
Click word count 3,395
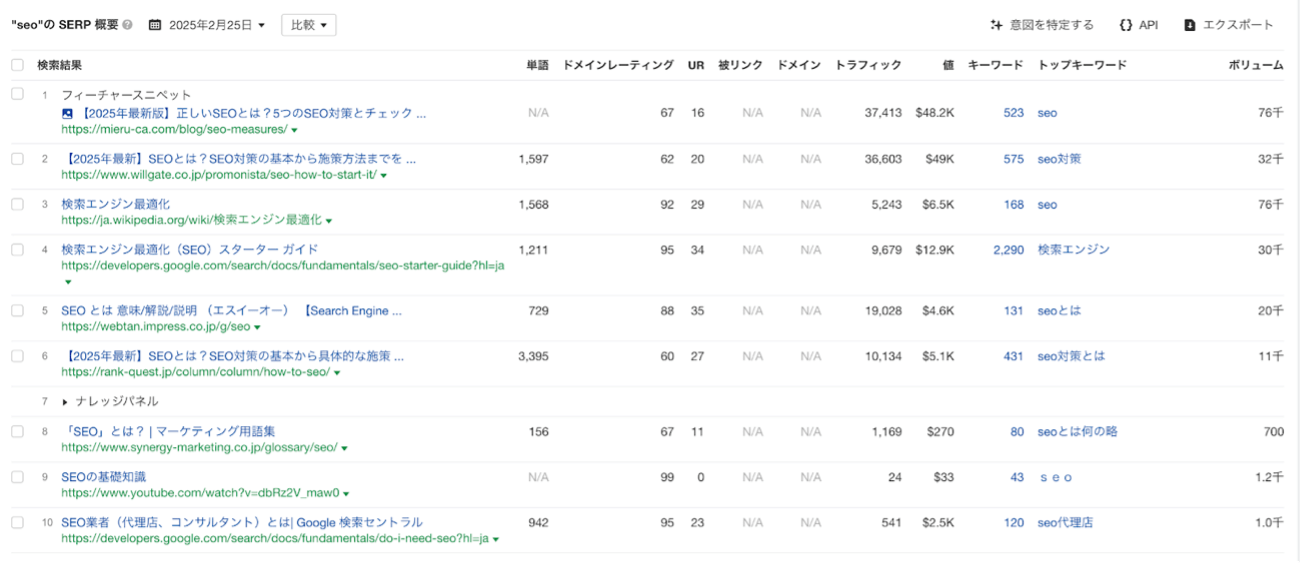point(533,356)
